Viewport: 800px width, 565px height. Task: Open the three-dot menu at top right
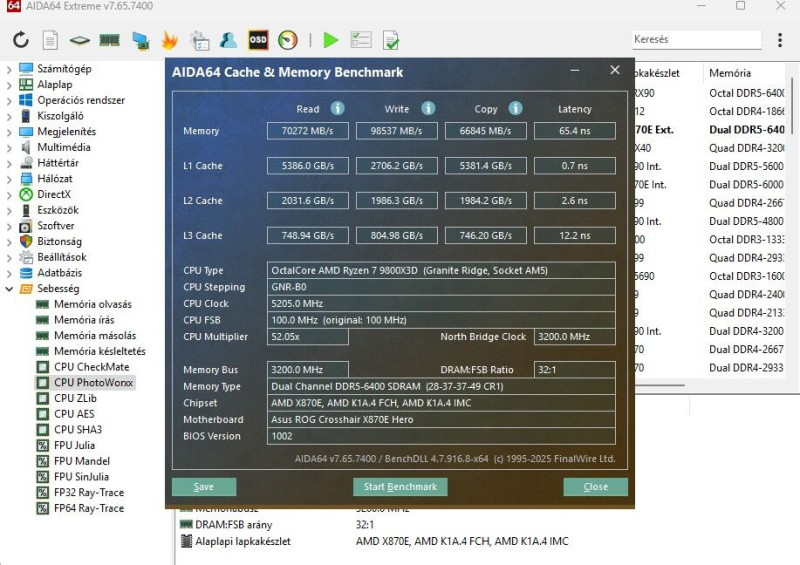(780, 40)
